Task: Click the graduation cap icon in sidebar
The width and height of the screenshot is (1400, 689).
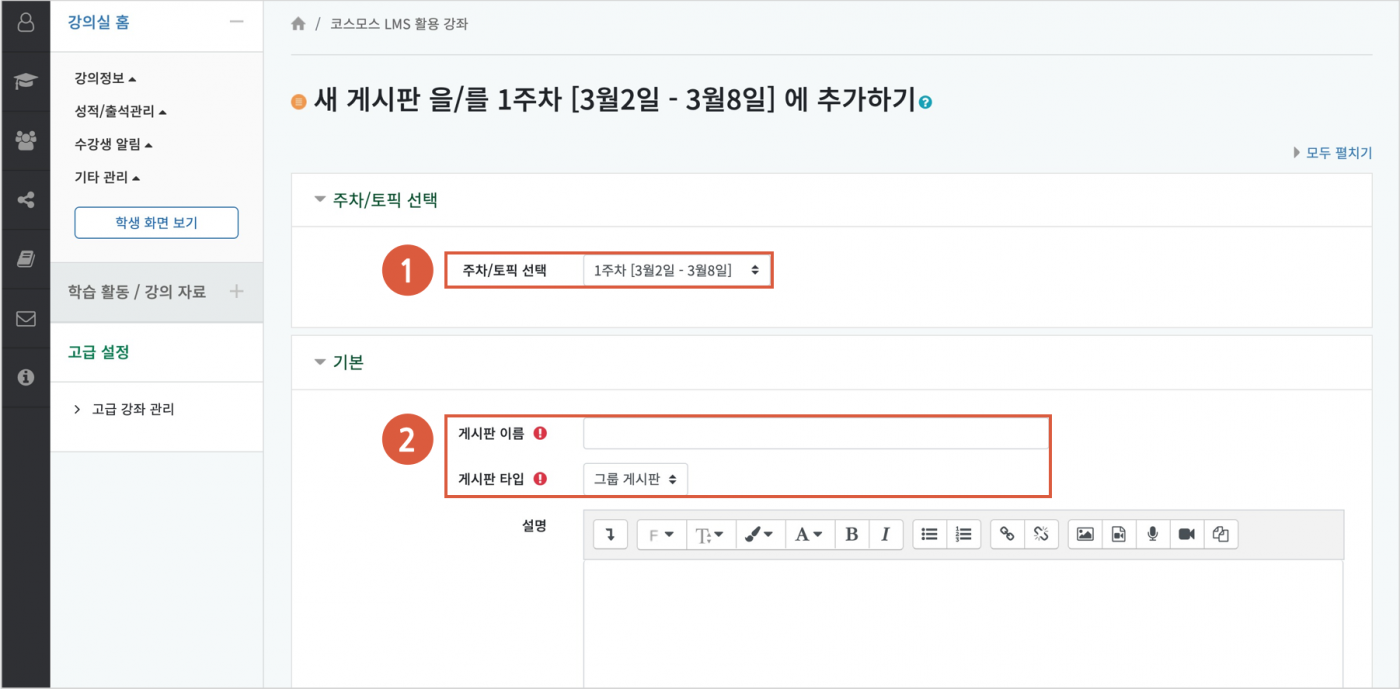Action: [25, 81]
